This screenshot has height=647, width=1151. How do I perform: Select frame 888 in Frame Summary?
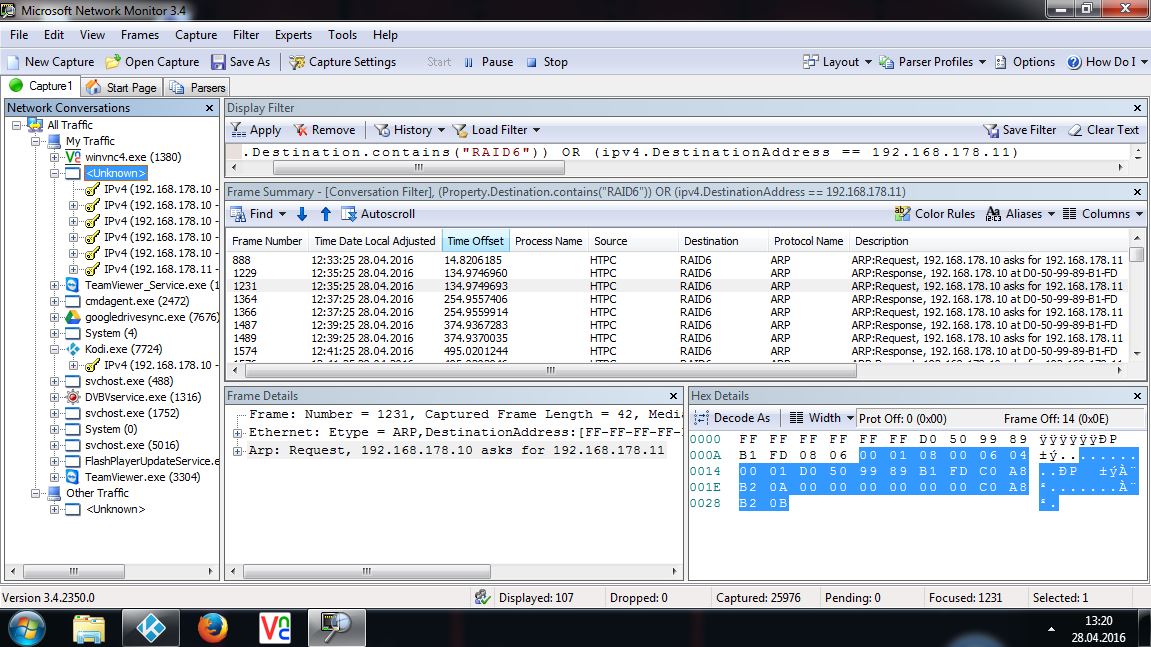click(678, 260)
